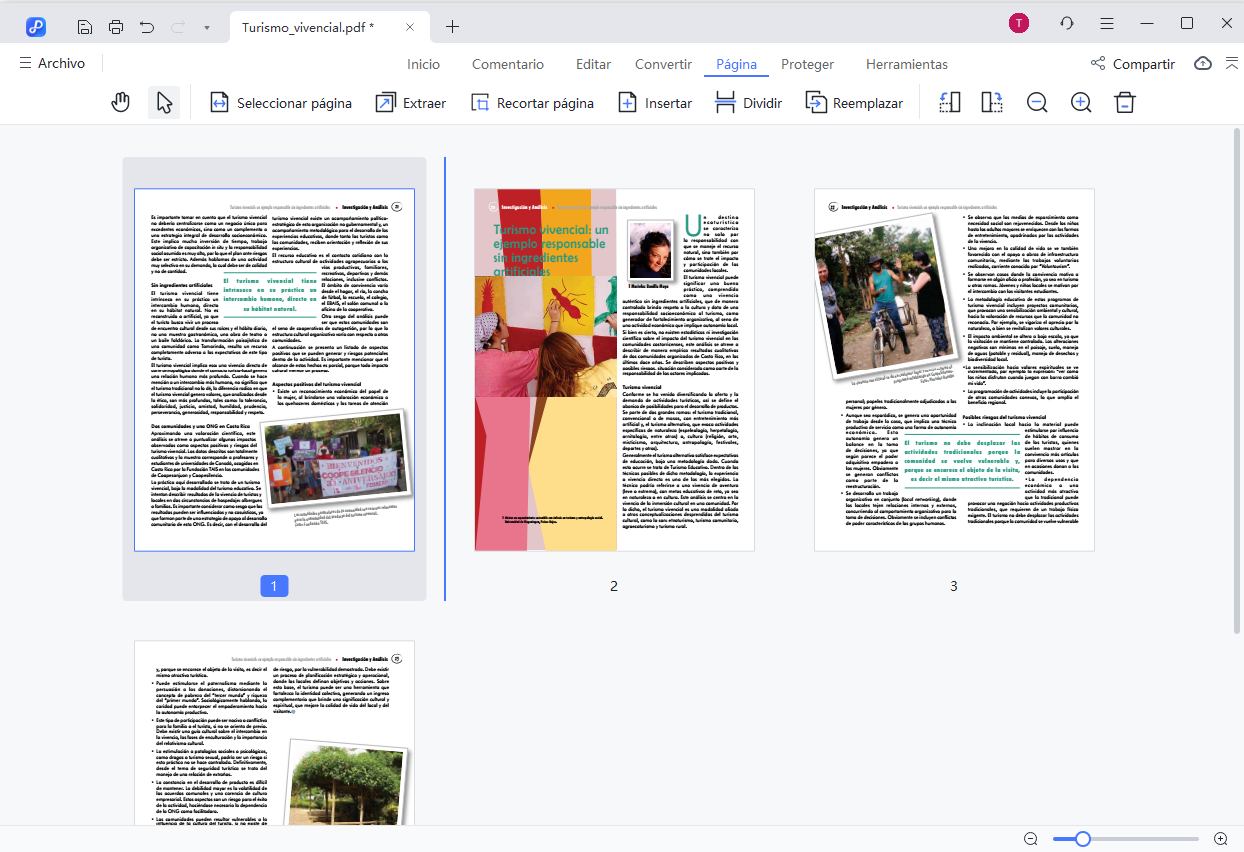This screenshot has width=1244, height=852.
Task: Open the Archivo menu
Action: click(x=52, y=63)
